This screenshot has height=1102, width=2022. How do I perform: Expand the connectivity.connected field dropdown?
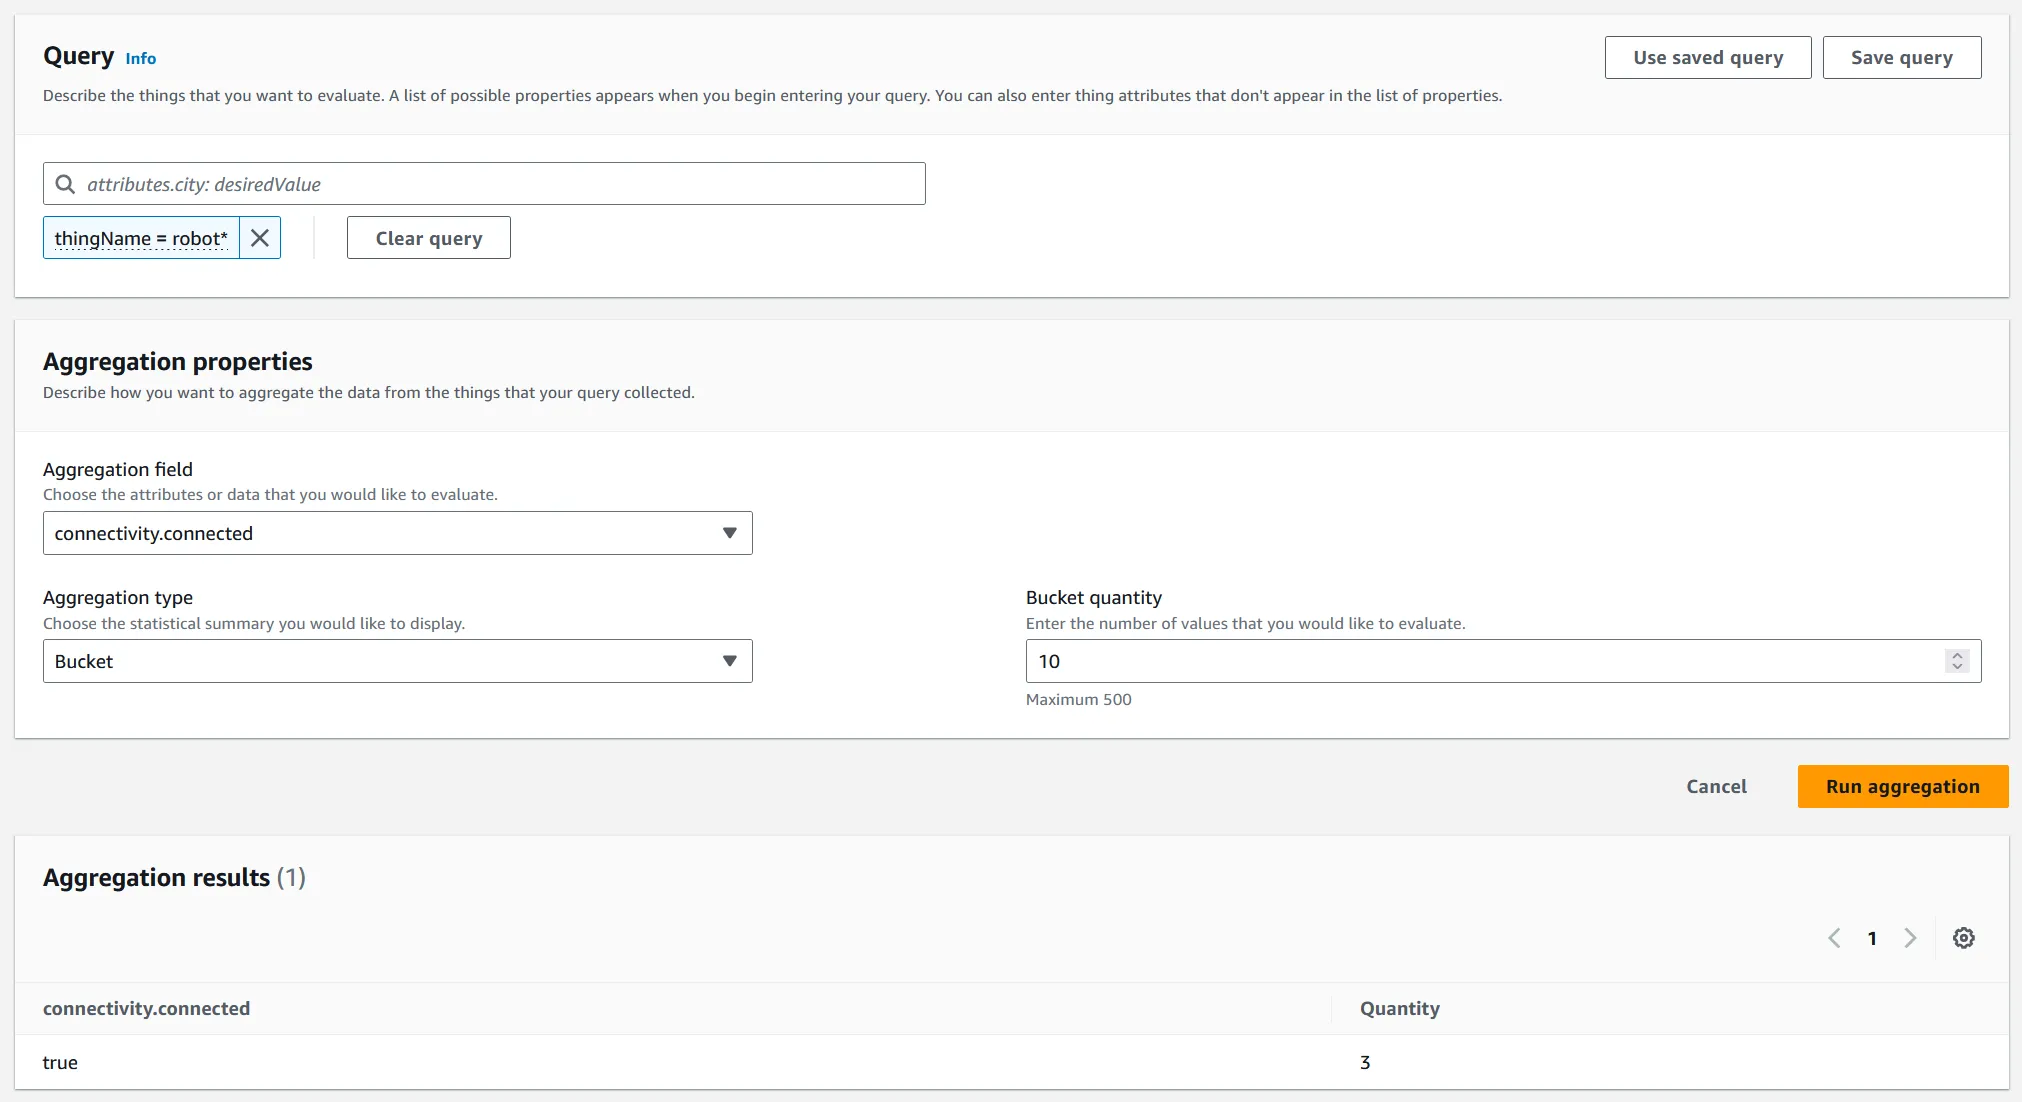727,533
